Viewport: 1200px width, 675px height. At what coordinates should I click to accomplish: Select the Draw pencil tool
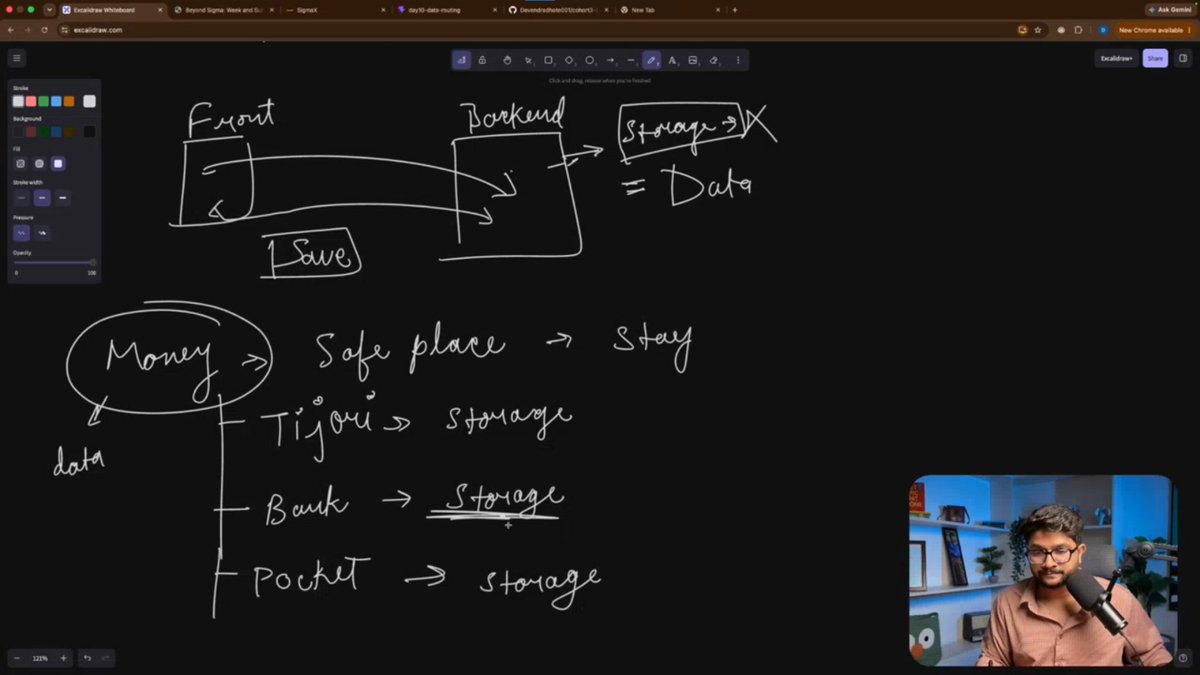point(652,60)
